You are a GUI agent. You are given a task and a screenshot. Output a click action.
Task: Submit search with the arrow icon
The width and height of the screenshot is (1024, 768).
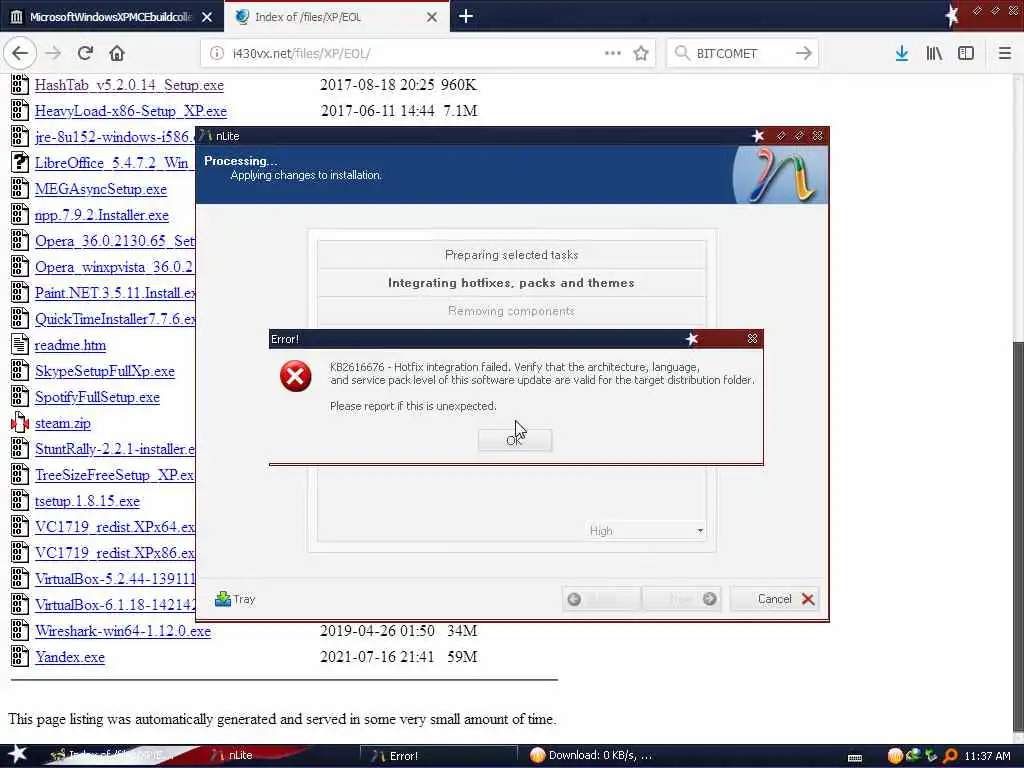[x=804, y=54]
